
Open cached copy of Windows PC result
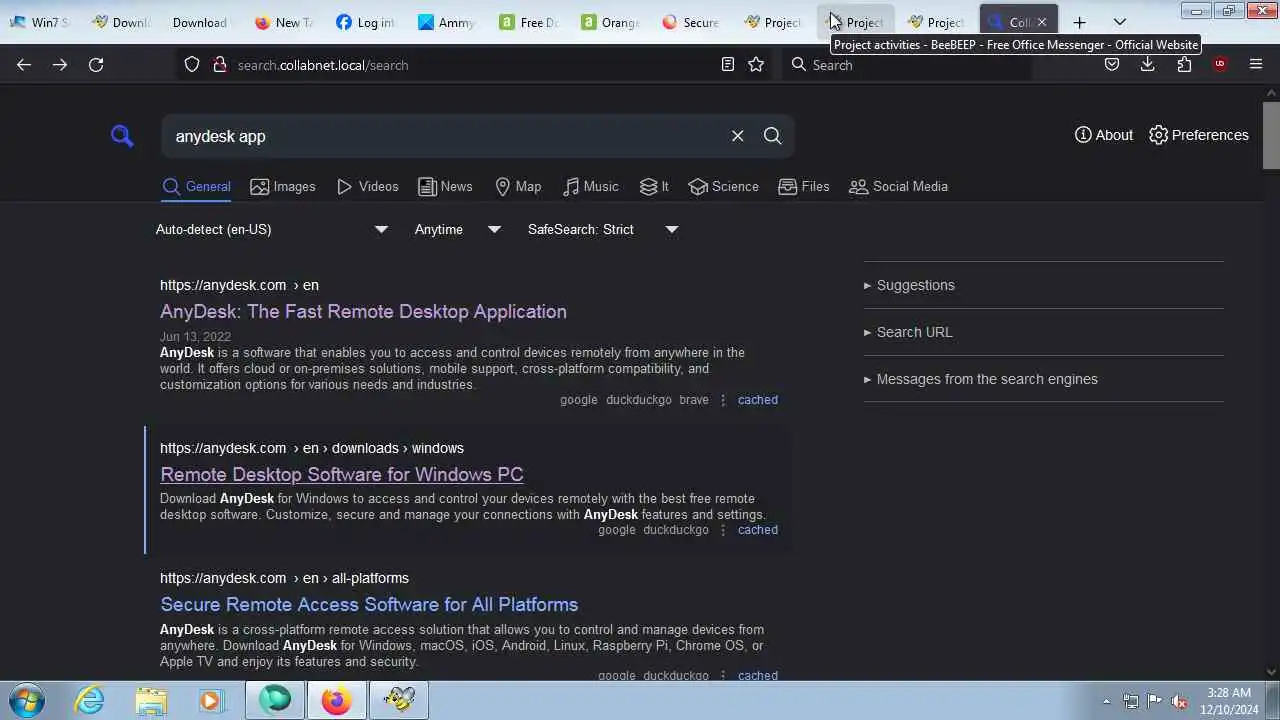pos(757,530)
